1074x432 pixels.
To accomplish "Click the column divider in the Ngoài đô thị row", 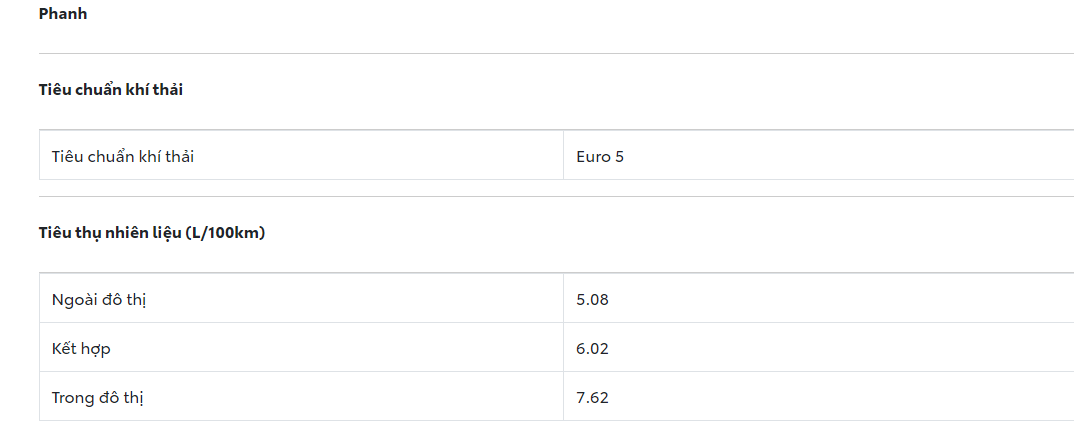I will pos(563,299).
